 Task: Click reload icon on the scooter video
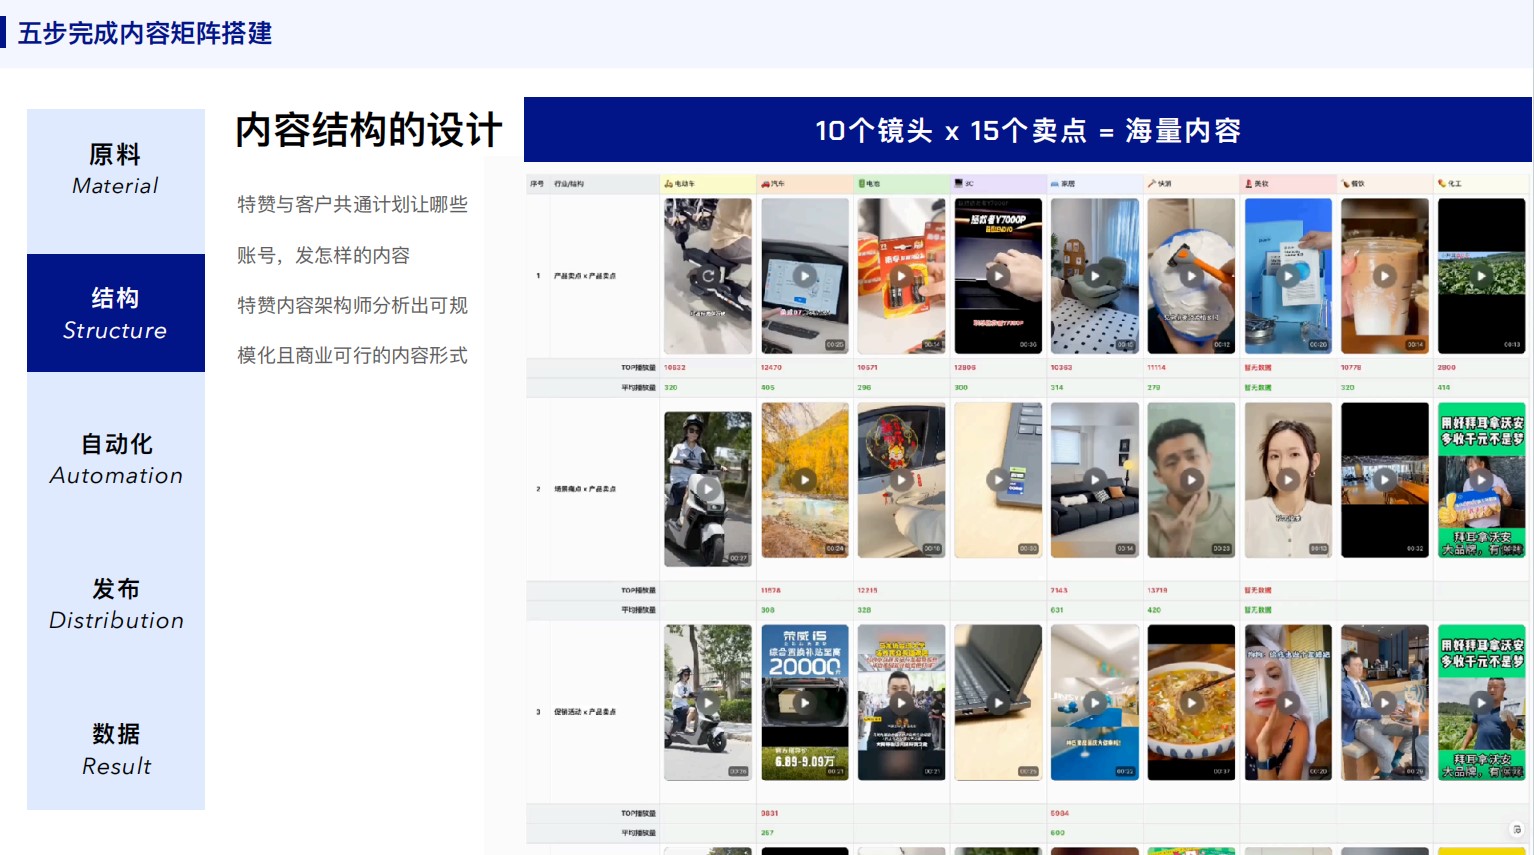pos(708,276)
